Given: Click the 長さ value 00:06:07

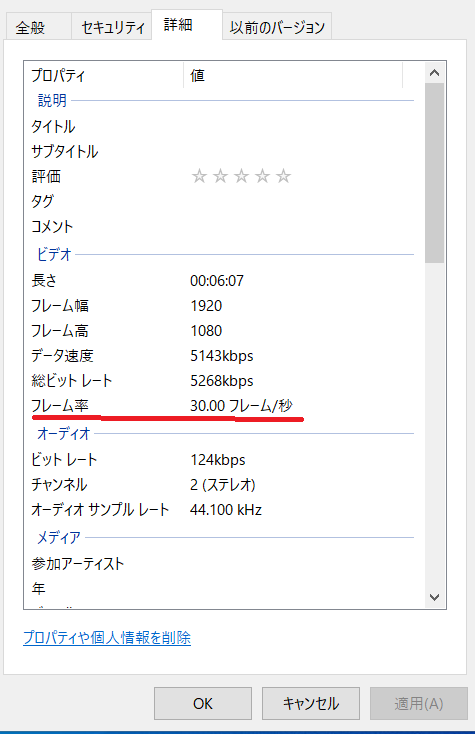Looking at the screenshot, I should [217, 280].
